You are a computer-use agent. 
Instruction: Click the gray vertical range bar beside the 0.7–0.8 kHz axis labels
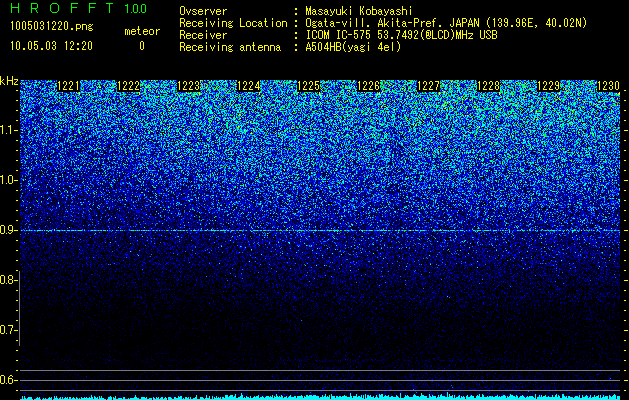(x=19, y=308)
